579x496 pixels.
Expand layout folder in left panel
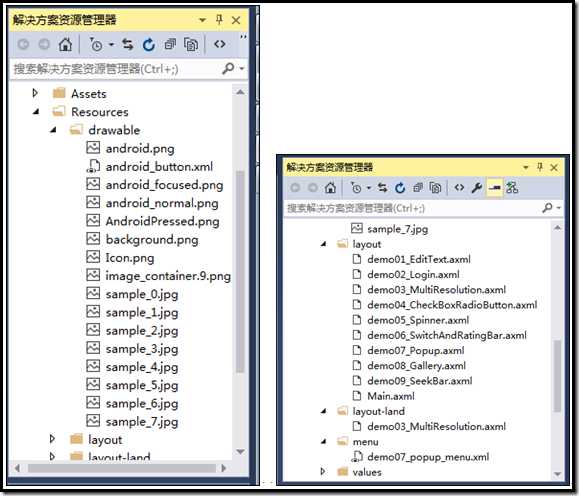point(52,439)
